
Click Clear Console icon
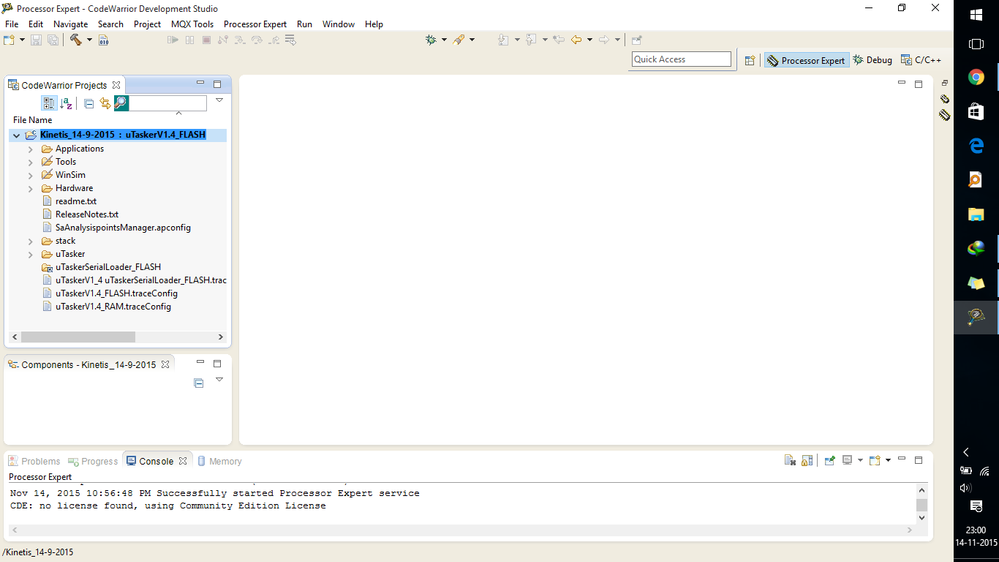[790, 460]
